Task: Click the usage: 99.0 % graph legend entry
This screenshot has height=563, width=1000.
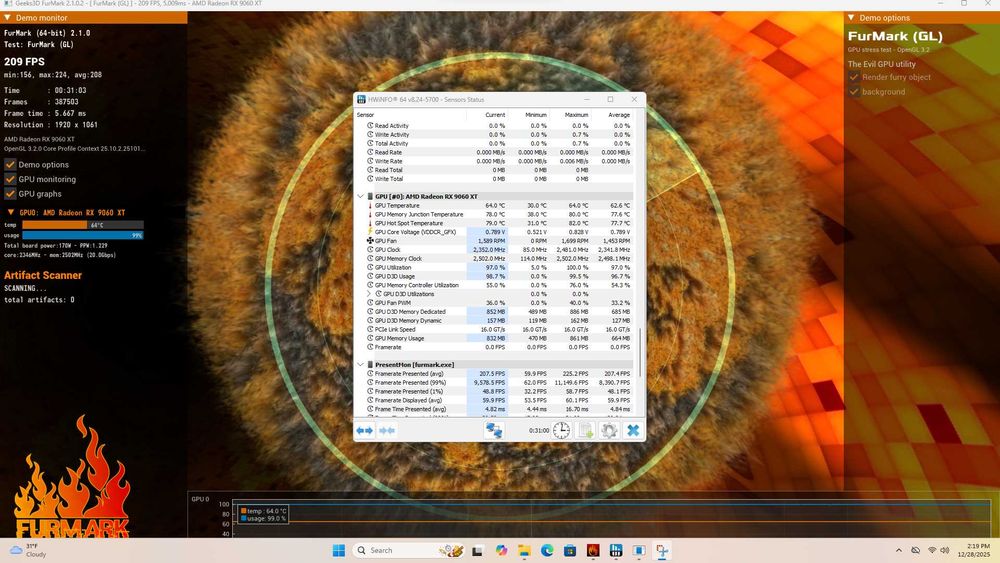Action: coord(263,519)
